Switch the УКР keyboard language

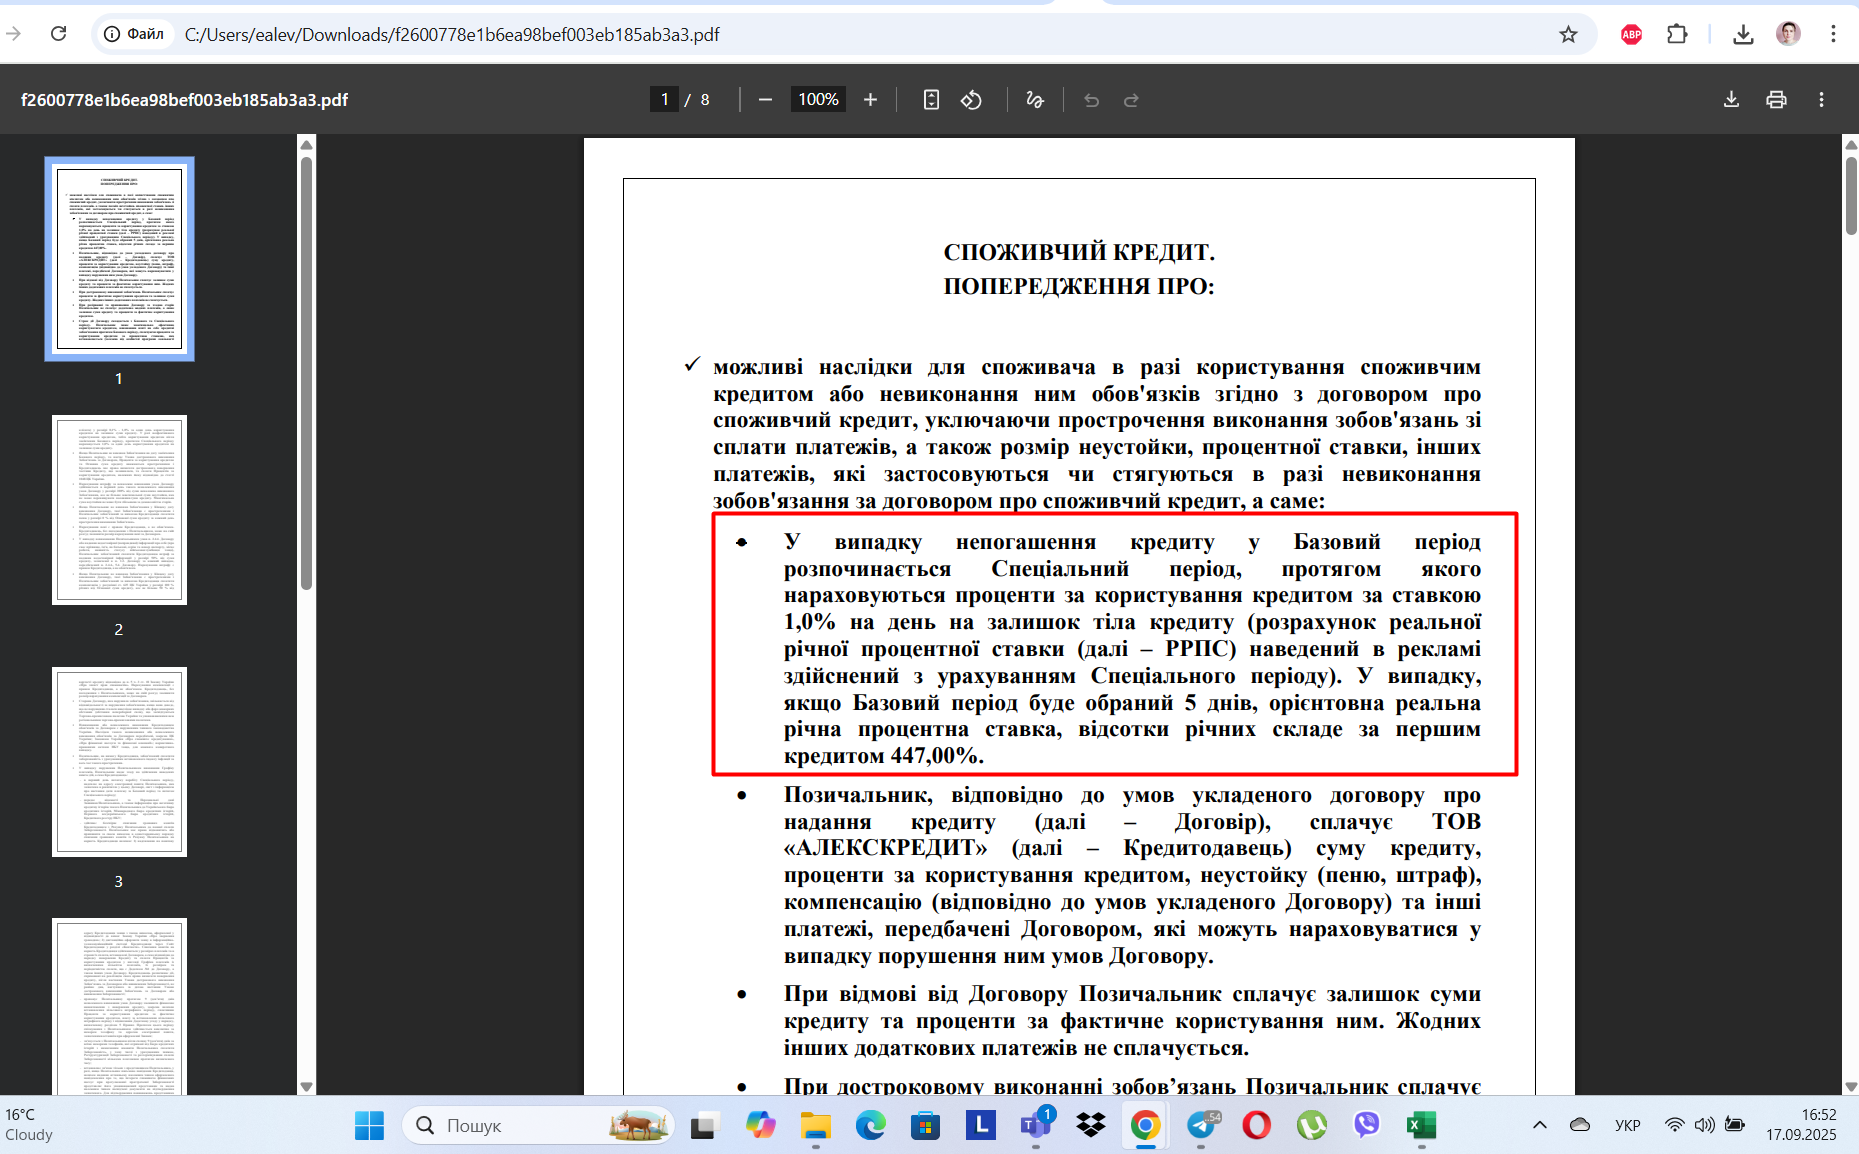(1628, 1125)
